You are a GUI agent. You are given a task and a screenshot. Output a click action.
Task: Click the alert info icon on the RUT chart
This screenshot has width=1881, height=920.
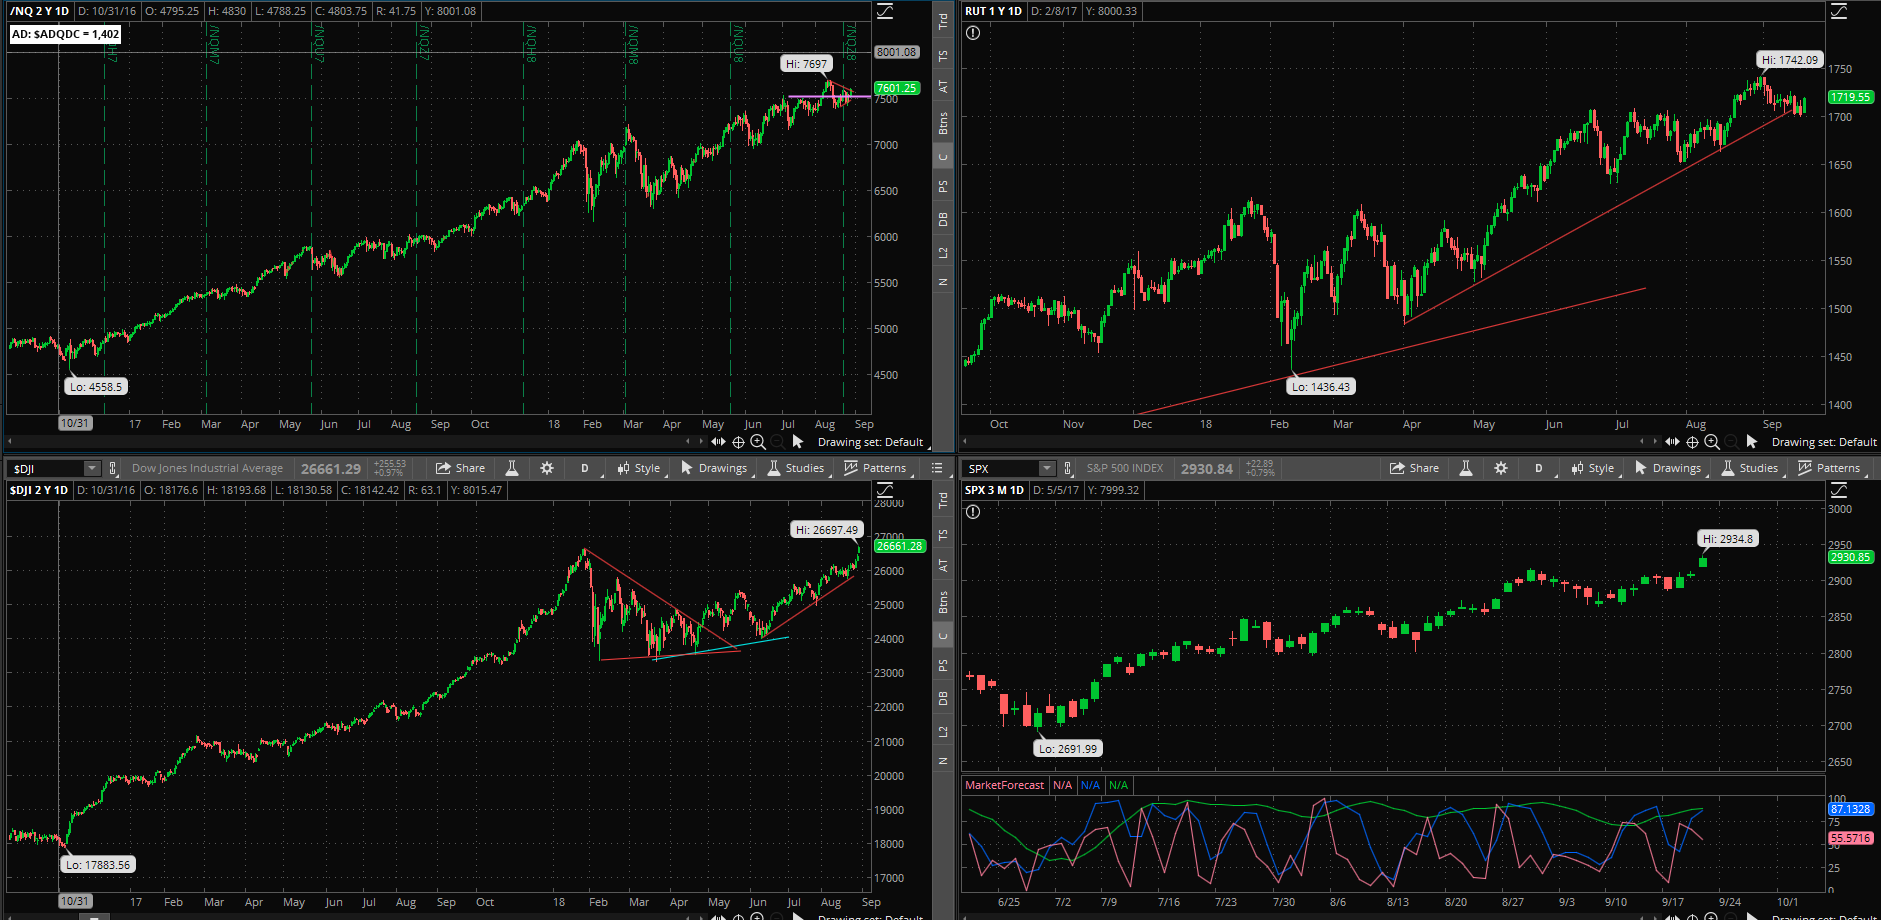[x=973, y=33]
